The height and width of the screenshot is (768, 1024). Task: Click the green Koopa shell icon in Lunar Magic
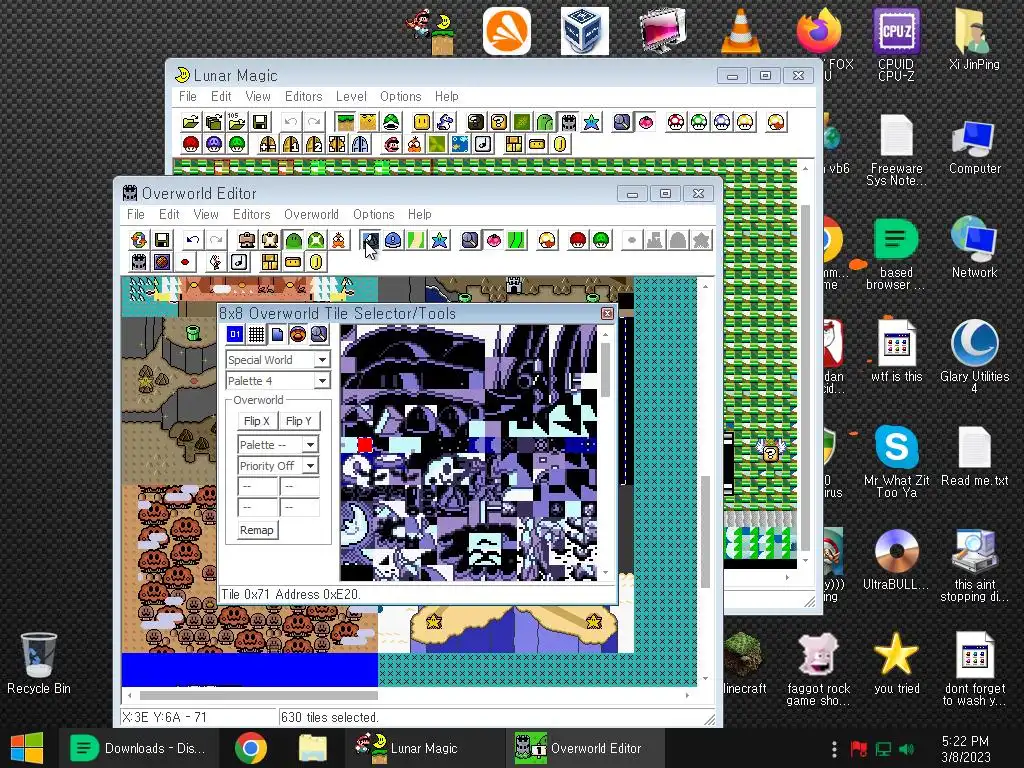[x=391, y=122]
